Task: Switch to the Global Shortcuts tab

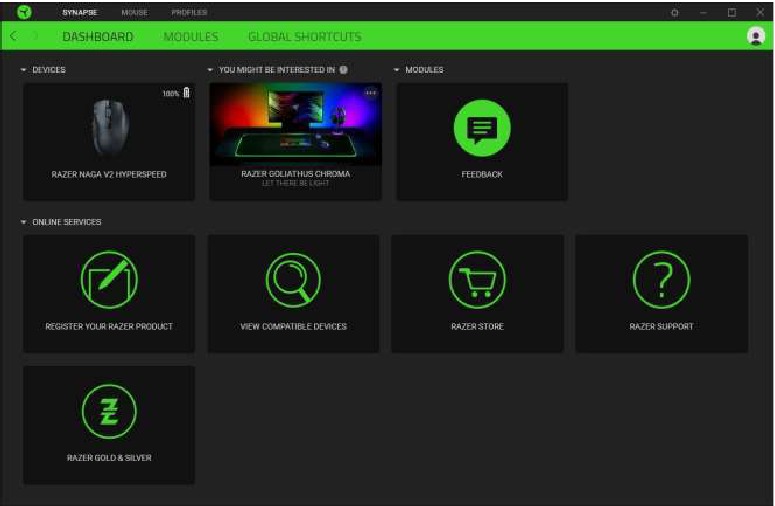Action: click(x=304, y=37)
